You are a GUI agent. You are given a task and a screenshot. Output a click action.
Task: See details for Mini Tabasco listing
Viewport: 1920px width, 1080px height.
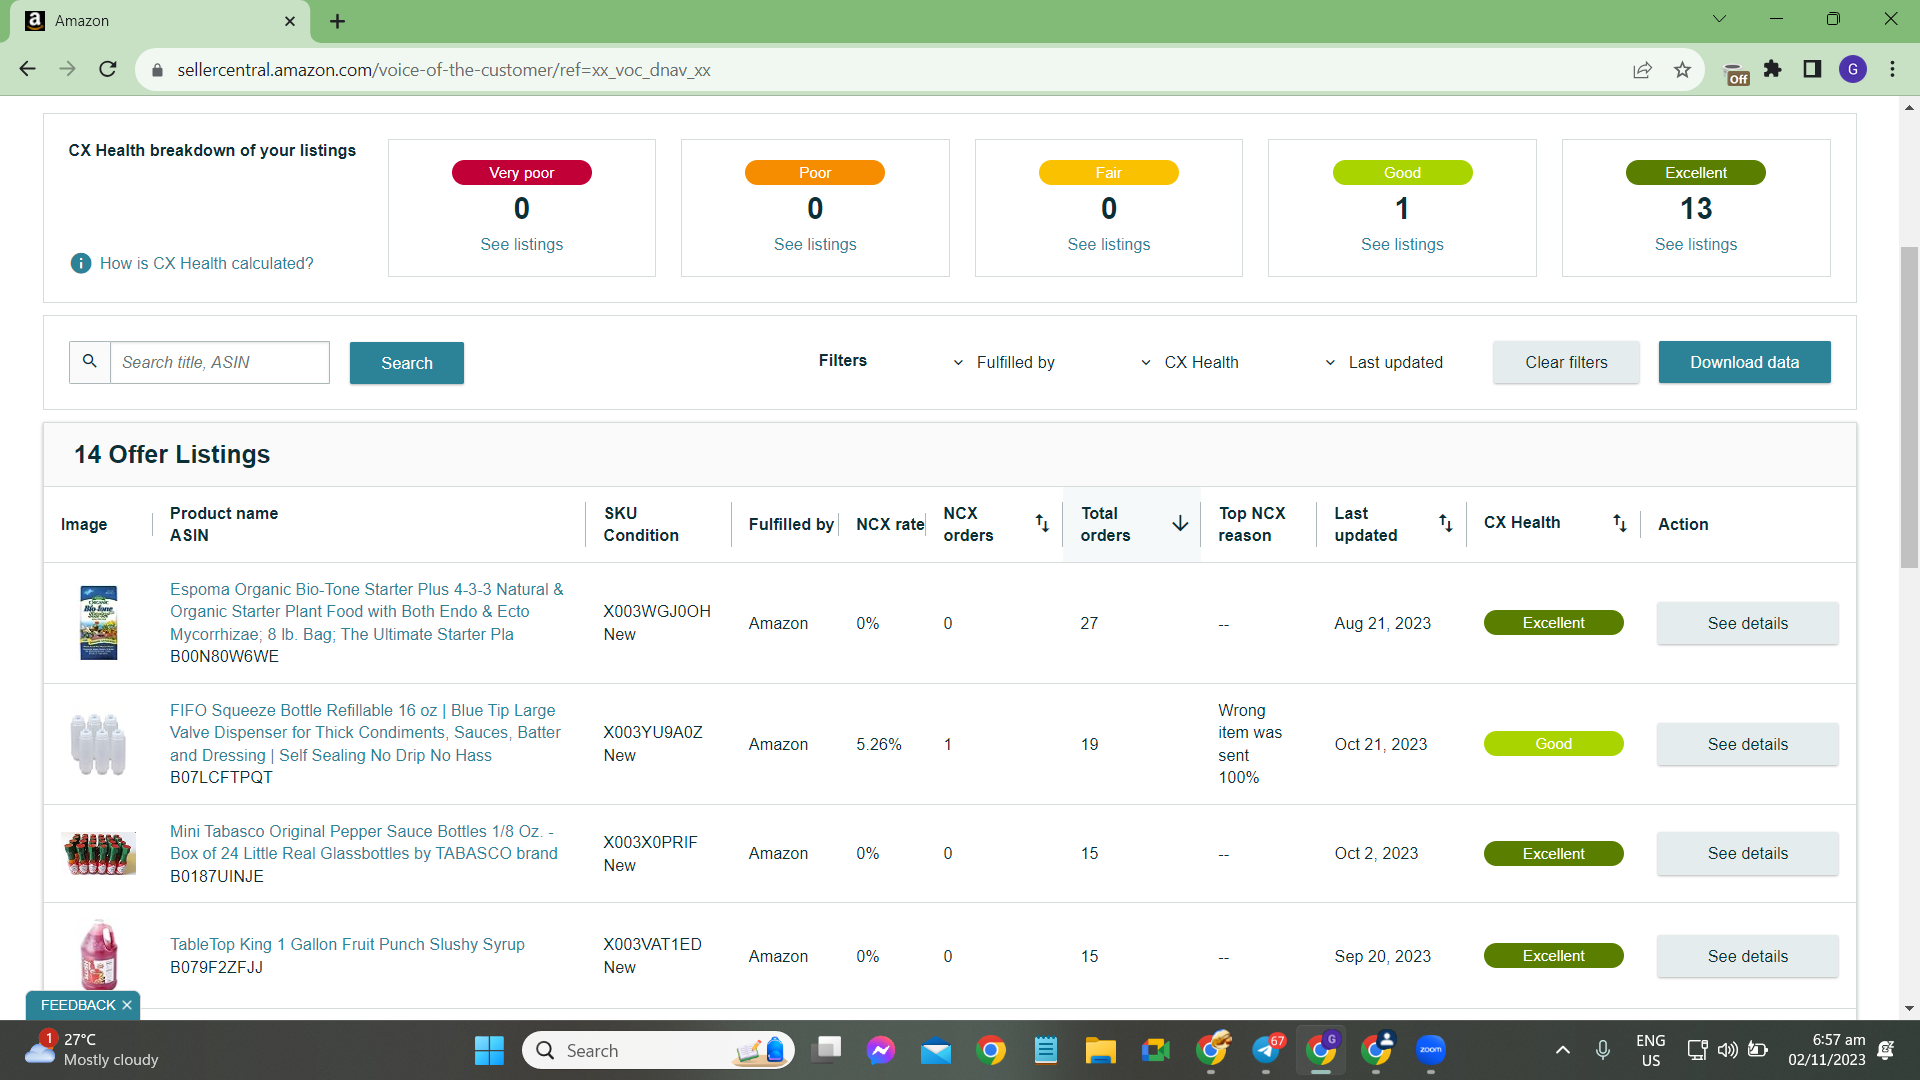pyautogui.click(x=1748, y=853)
